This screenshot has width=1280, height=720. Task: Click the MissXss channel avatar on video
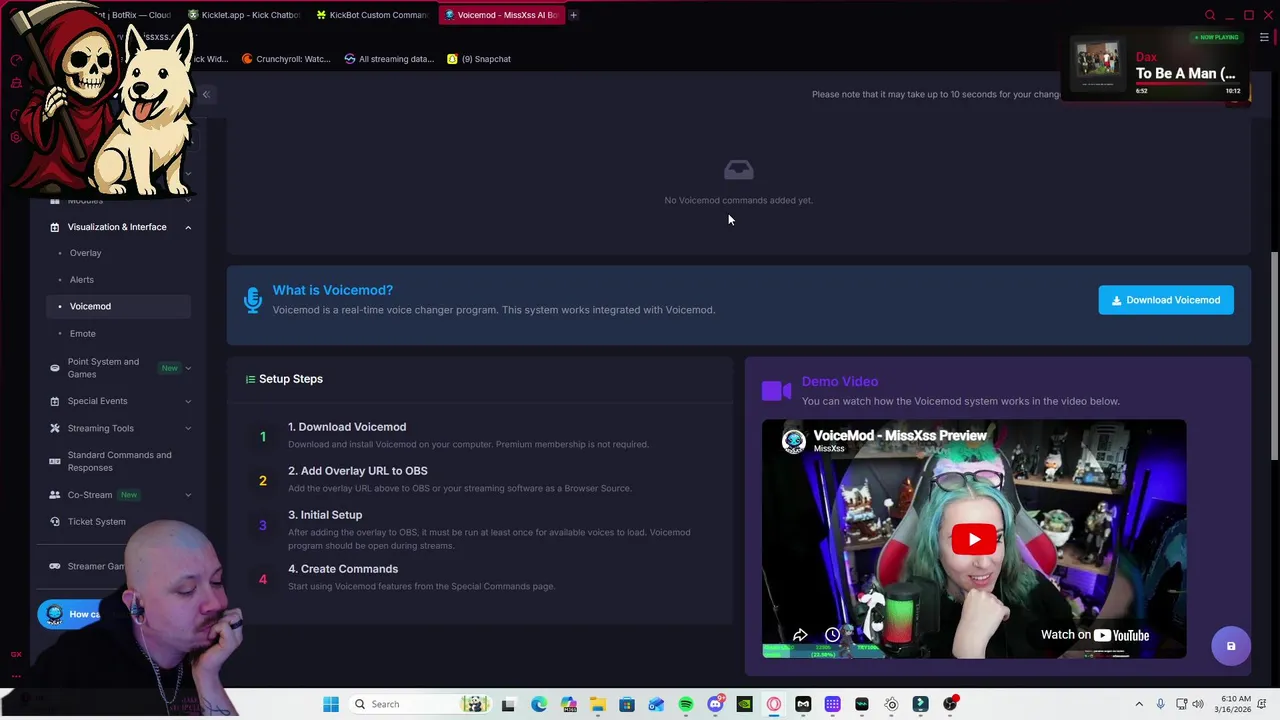[x=793, y=441]
